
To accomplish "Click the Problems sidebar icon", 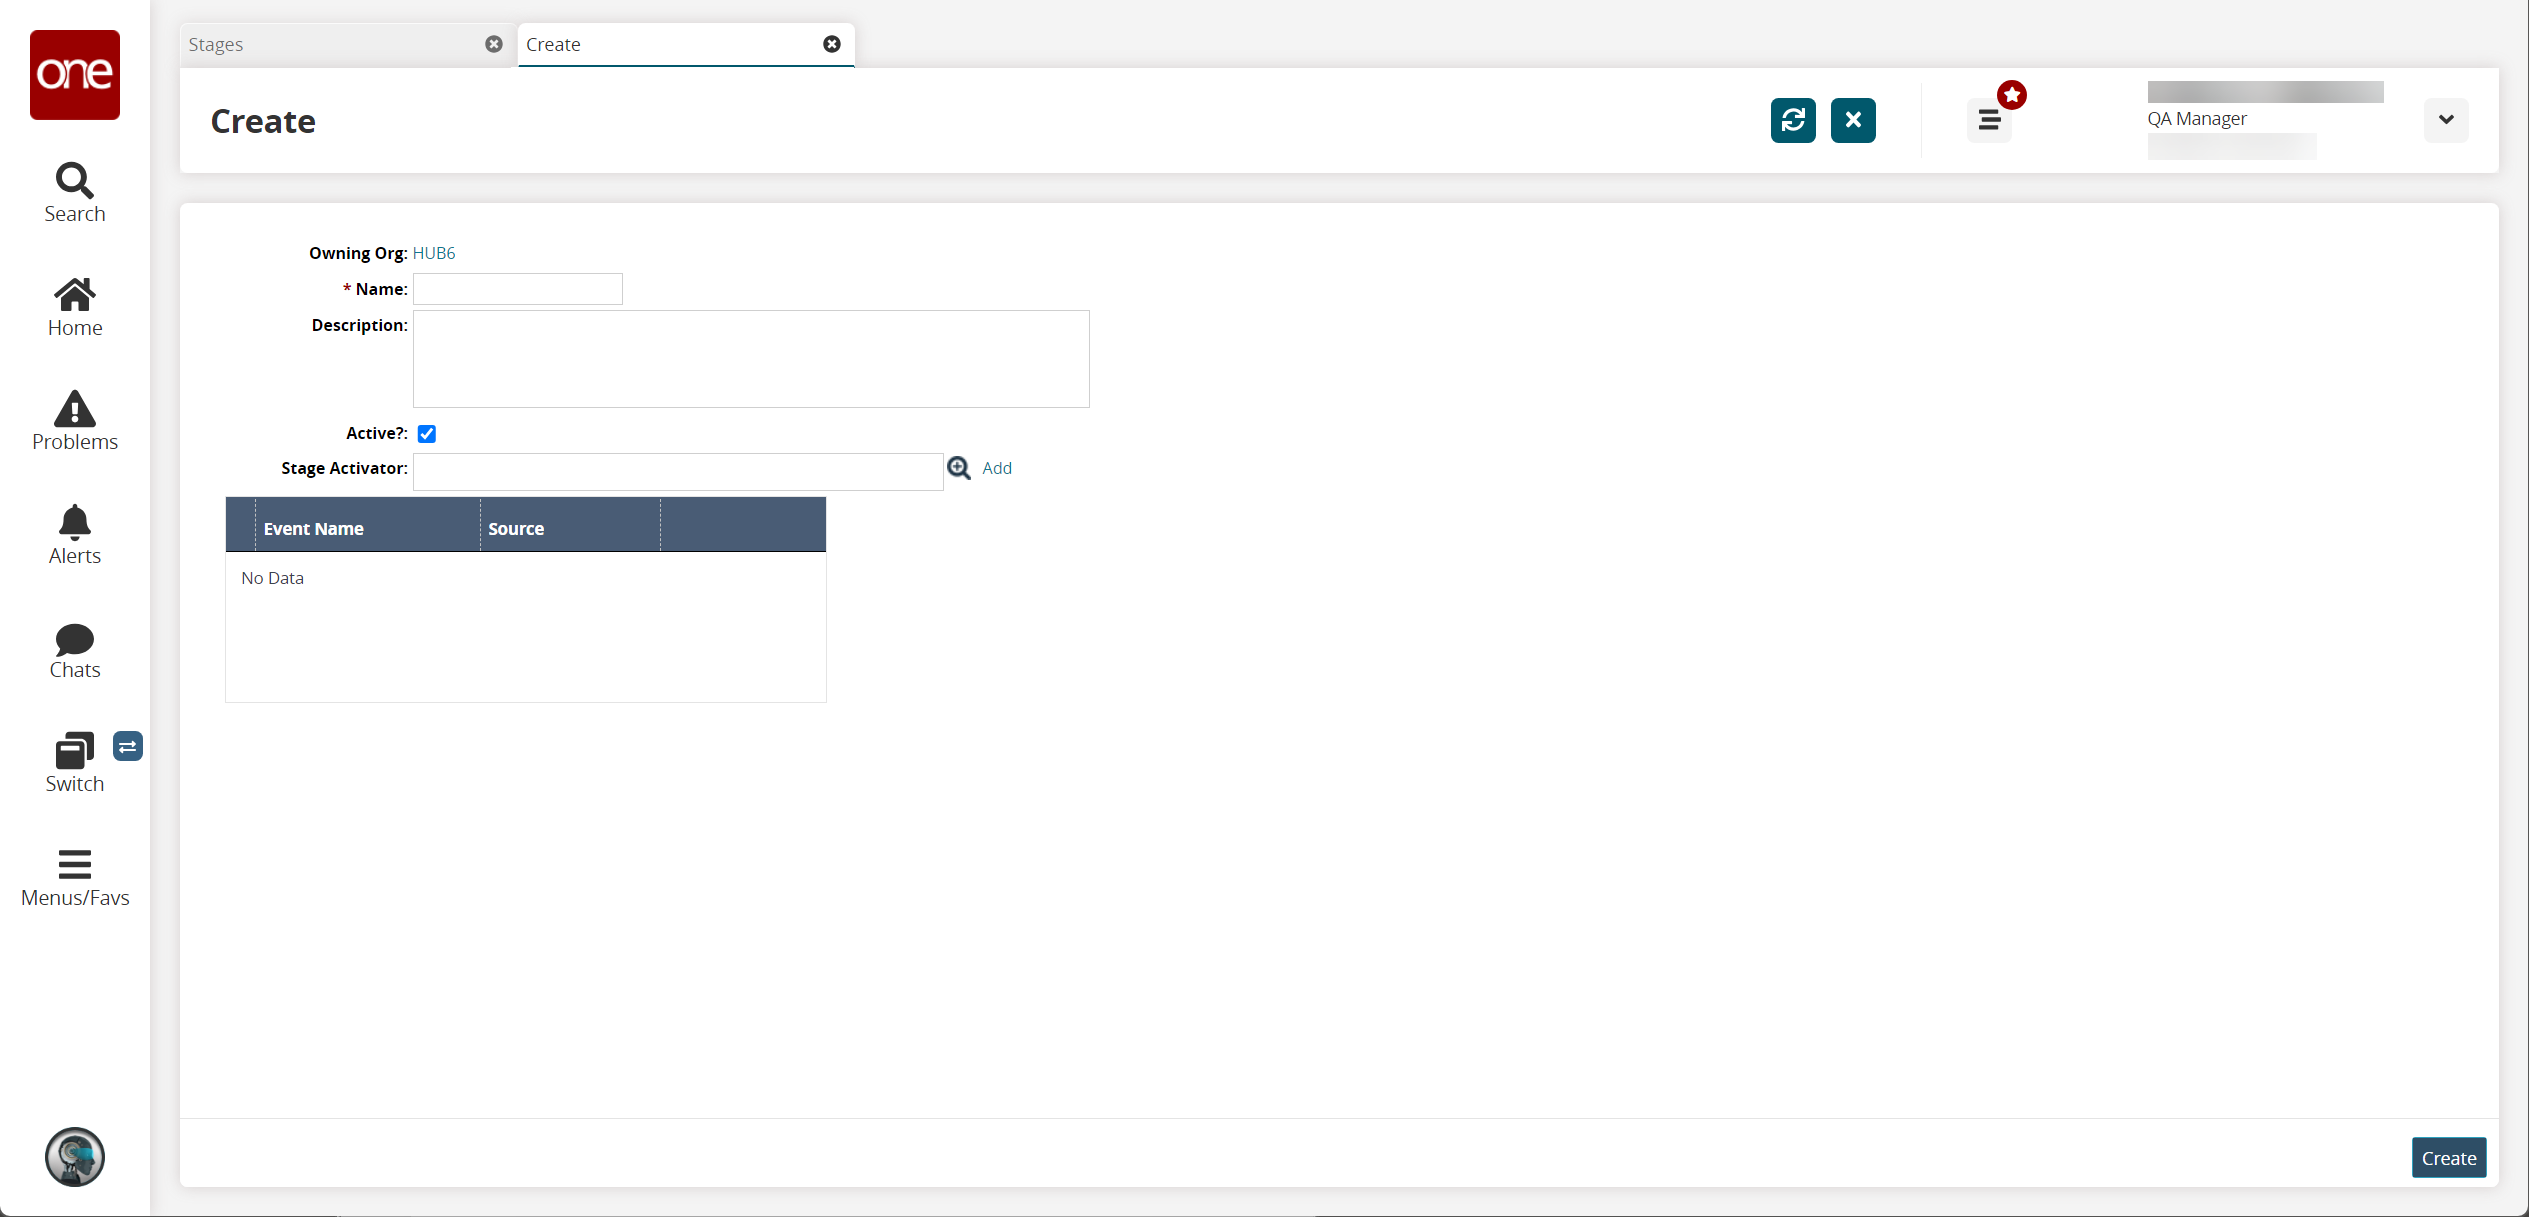I will [x=74, y=422].
